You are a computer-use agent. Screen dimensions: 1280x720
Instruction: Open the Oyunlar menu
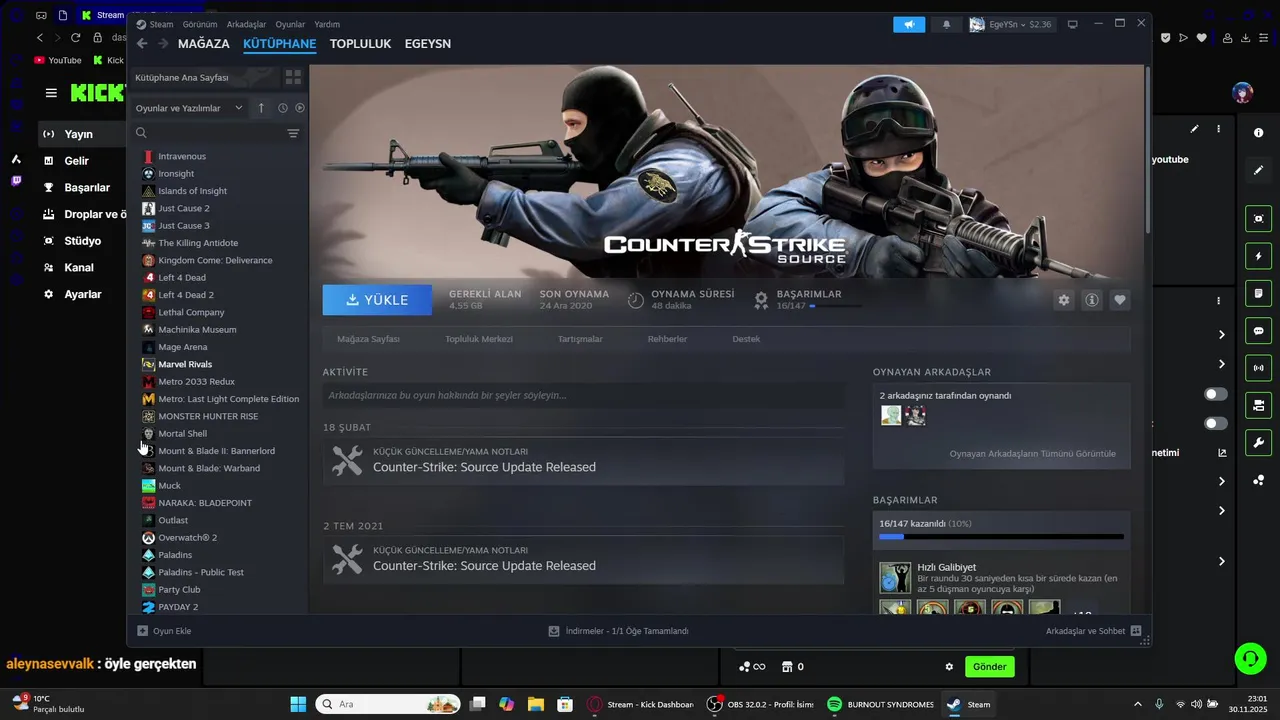coord(290,24)
